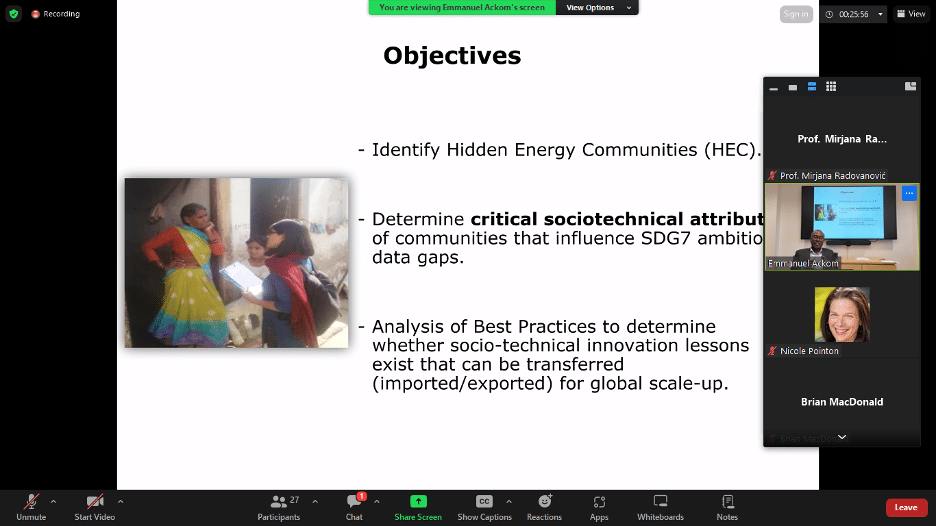
Task: Open the Reactions emoji menu
Action: [x=544, y=502]
